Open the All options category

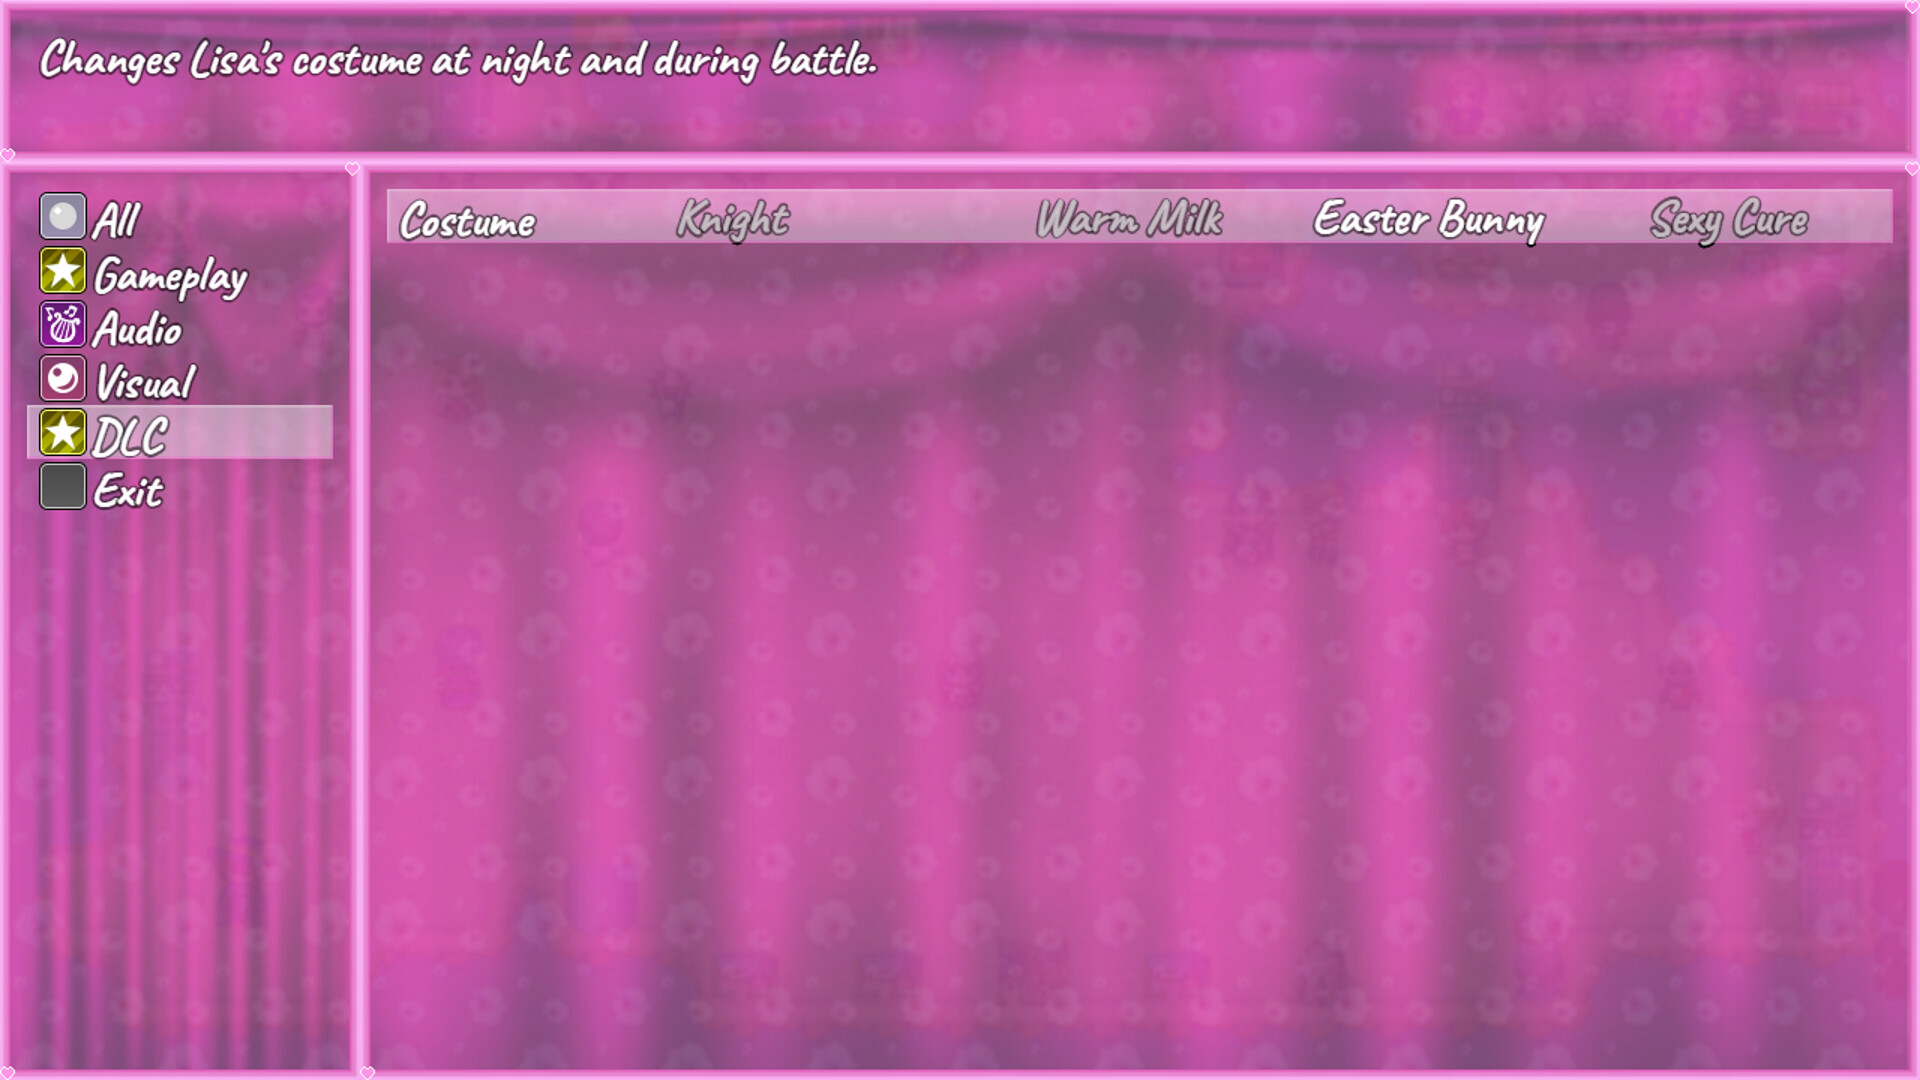116,220
